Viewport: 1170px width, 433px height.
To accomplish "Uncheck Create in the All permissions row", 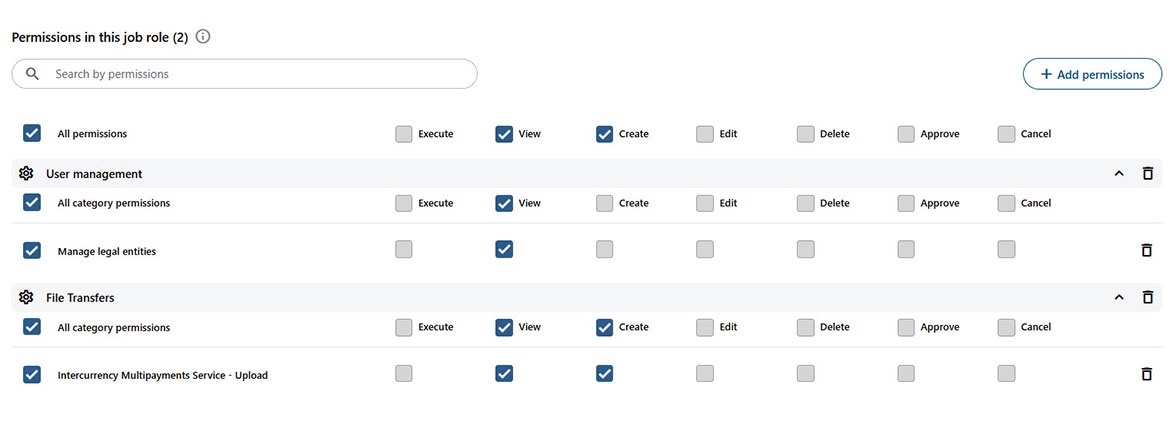I will (x=604, y=134).
